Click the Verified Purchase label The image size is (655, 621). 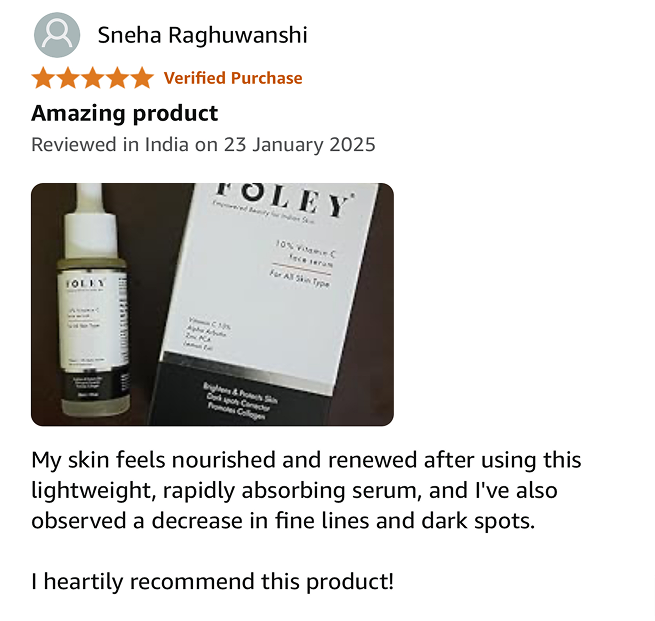coord(233,78)
